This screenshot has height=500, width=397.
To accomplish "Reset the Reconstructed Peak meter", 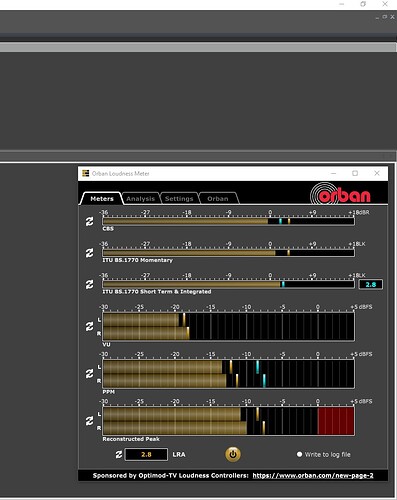I will (x=89, y=421).
